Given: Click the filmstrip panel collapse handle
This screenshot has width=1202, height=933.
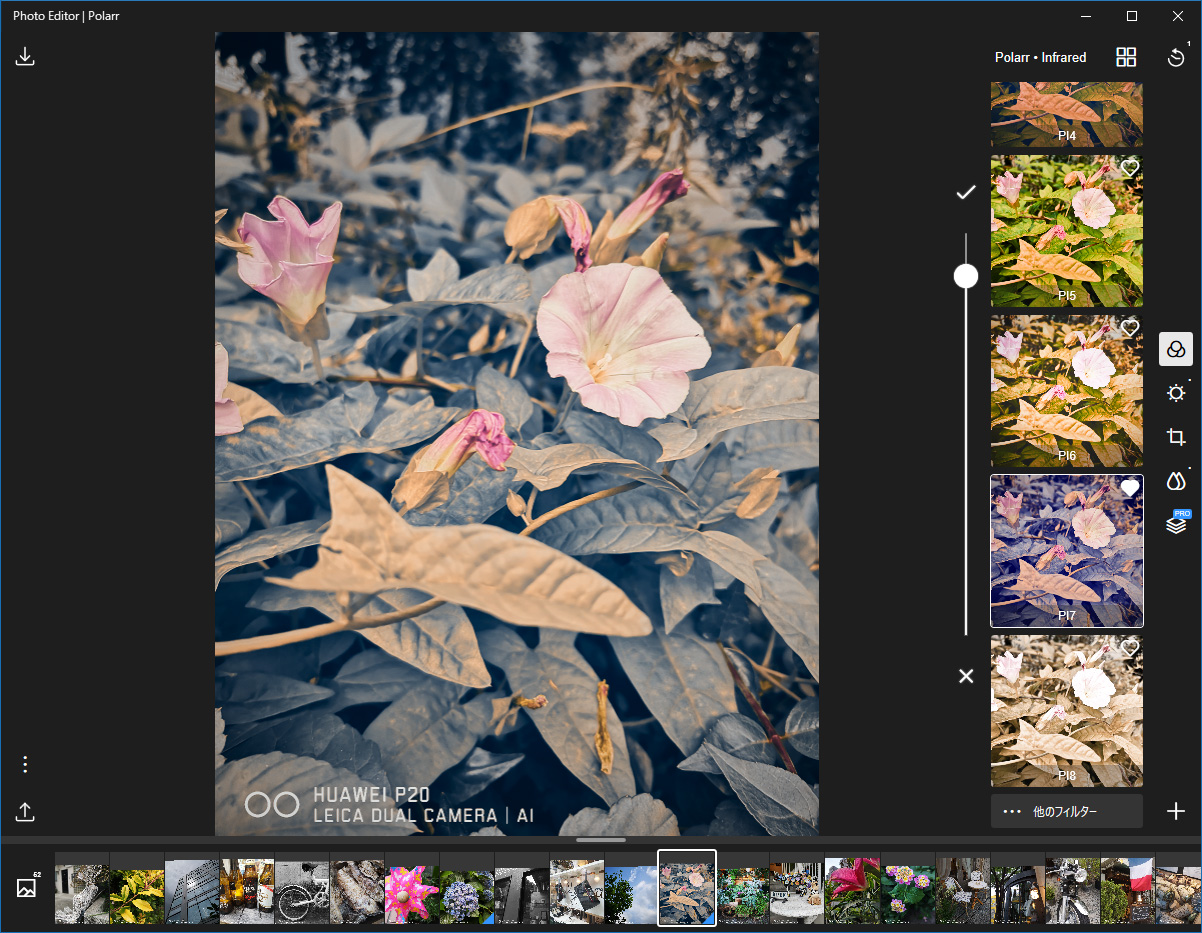Looking at the screenshot, I should click(601, 839).
